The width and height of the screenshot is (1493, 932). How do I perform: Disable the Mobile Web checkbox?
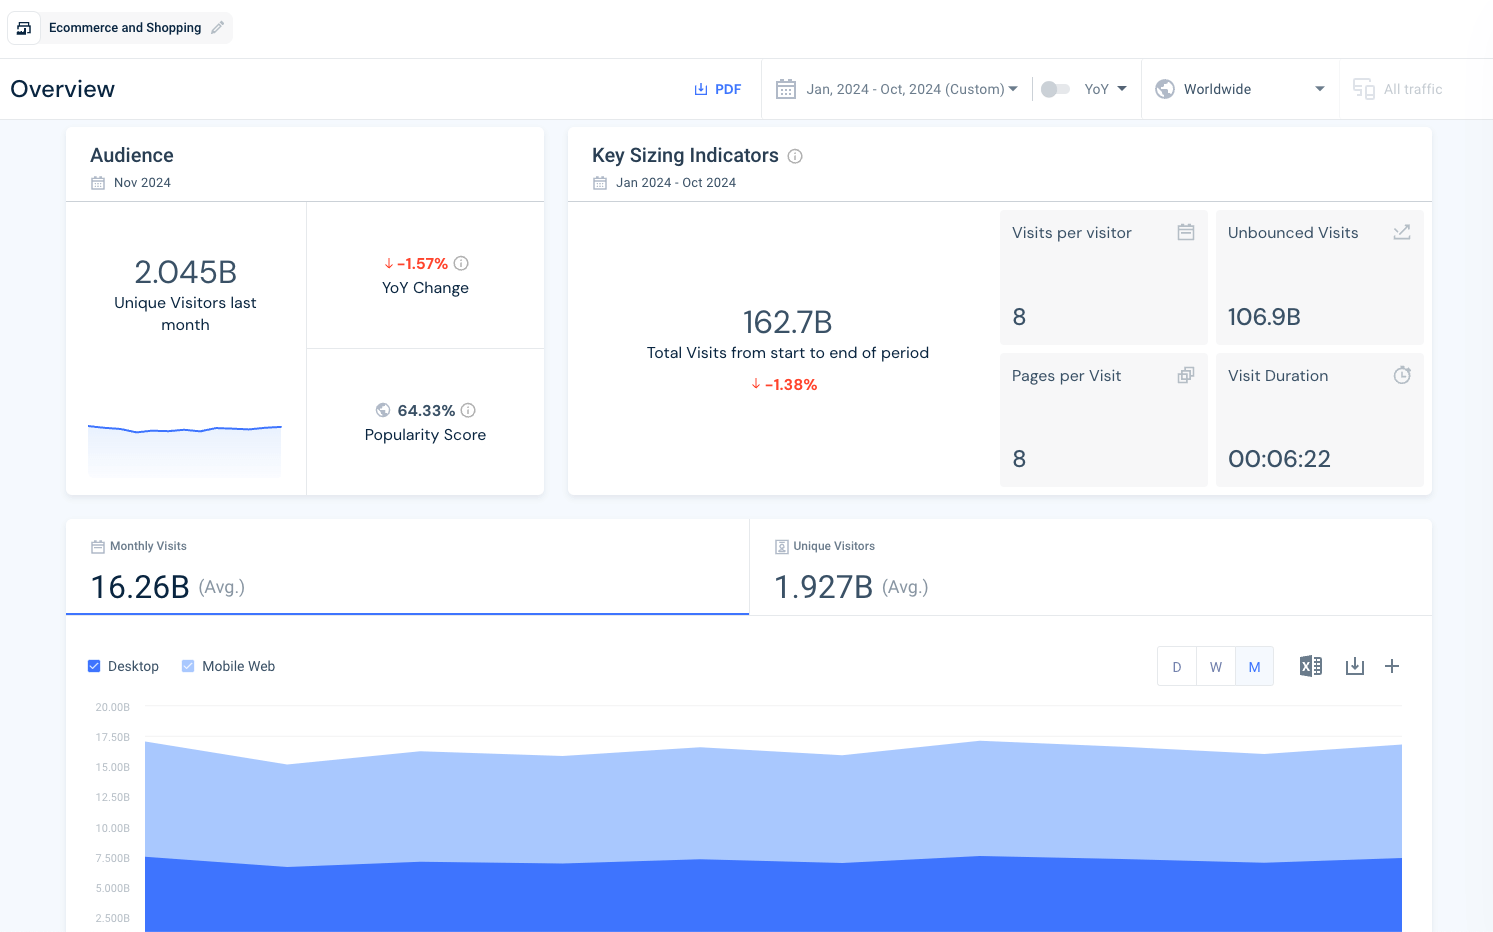[x=188, y=665]
